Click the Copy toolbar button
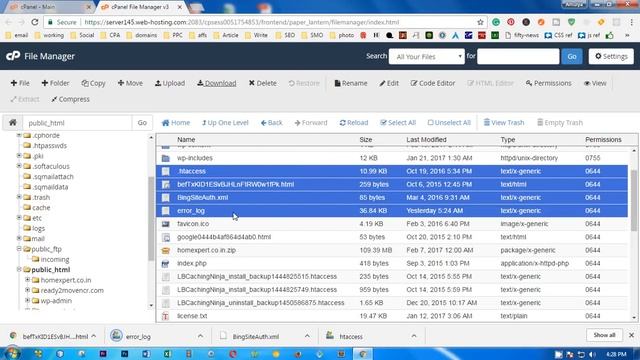This screenshot has width=640, height=360. pyautogui.click(x=93, y=83)
